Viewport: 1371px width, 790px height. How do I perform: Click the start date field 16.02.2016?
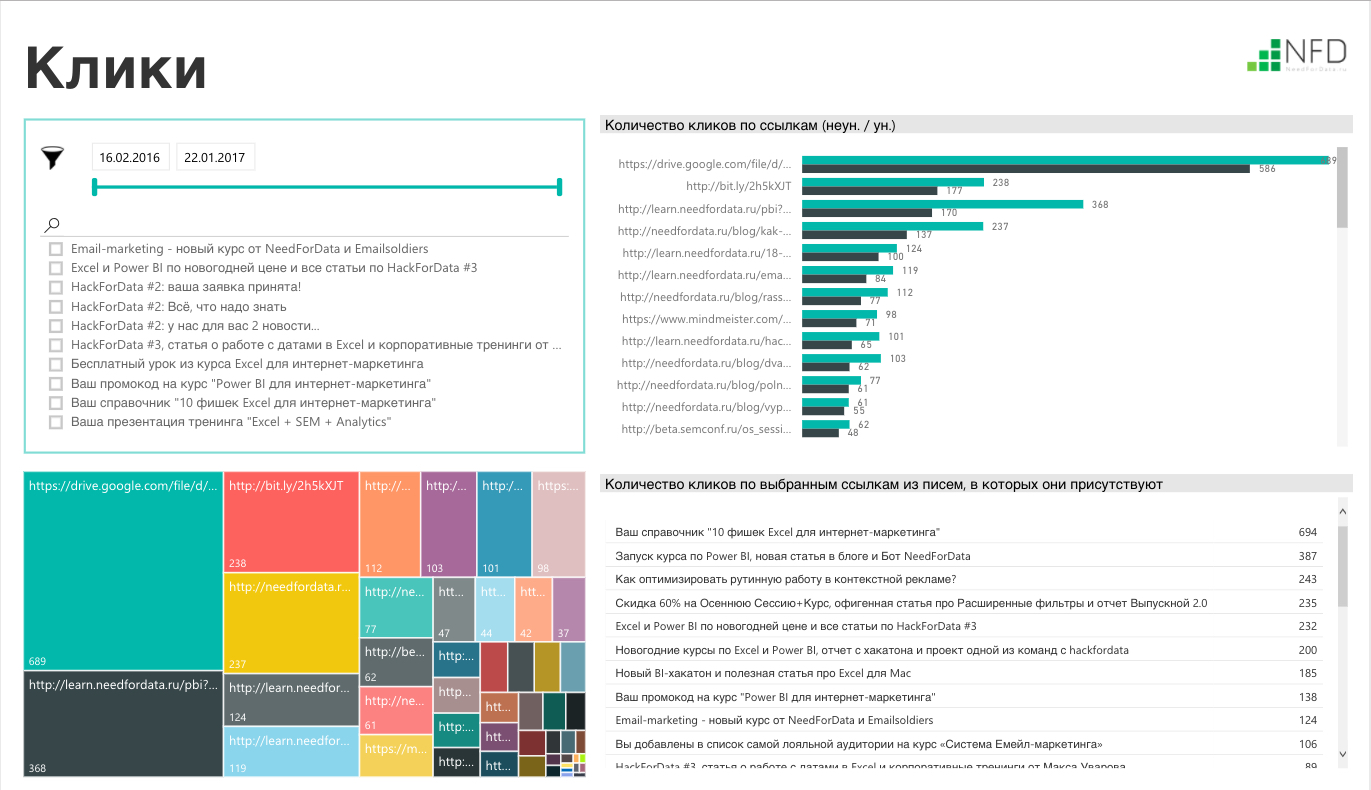(130, 157)
